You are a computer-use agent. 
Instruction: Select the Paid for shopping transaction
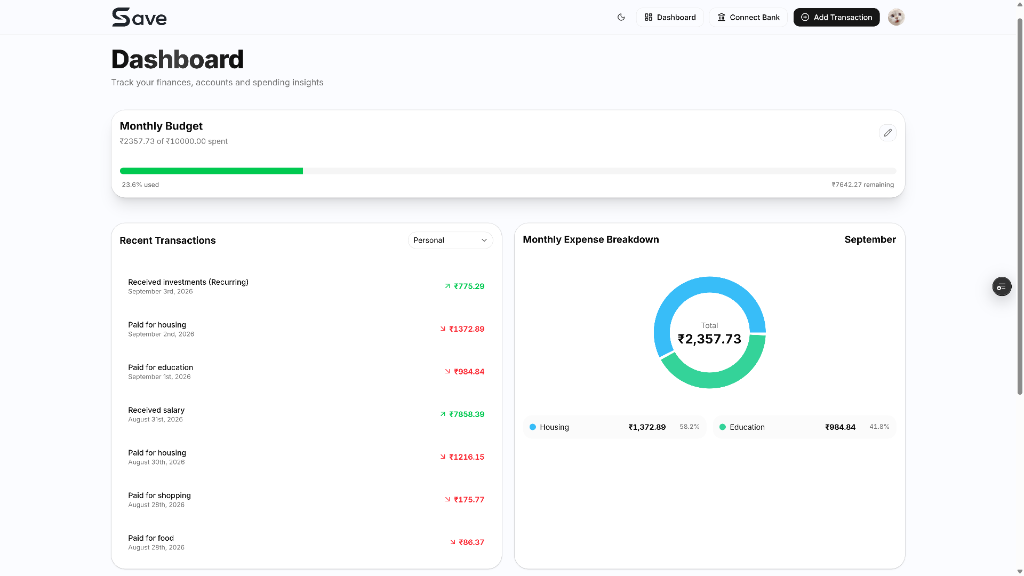306,500
